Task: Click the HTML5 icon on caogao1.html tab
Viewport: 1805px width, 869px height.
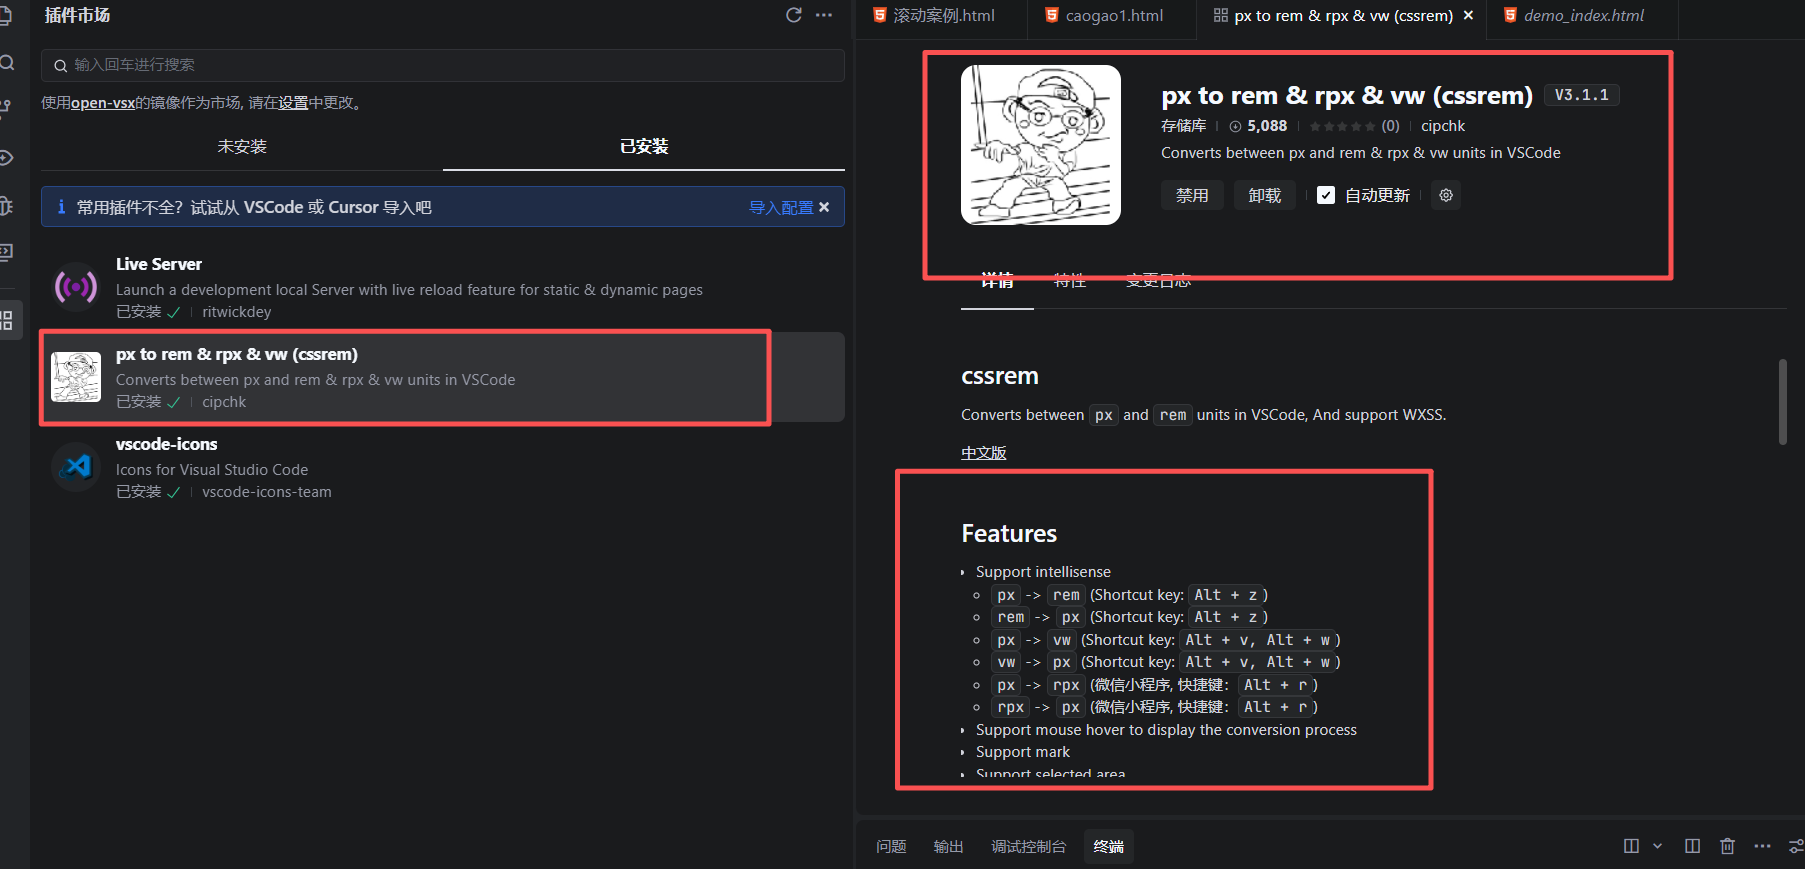Action: pyautogui.click(x=1052, y=15)
